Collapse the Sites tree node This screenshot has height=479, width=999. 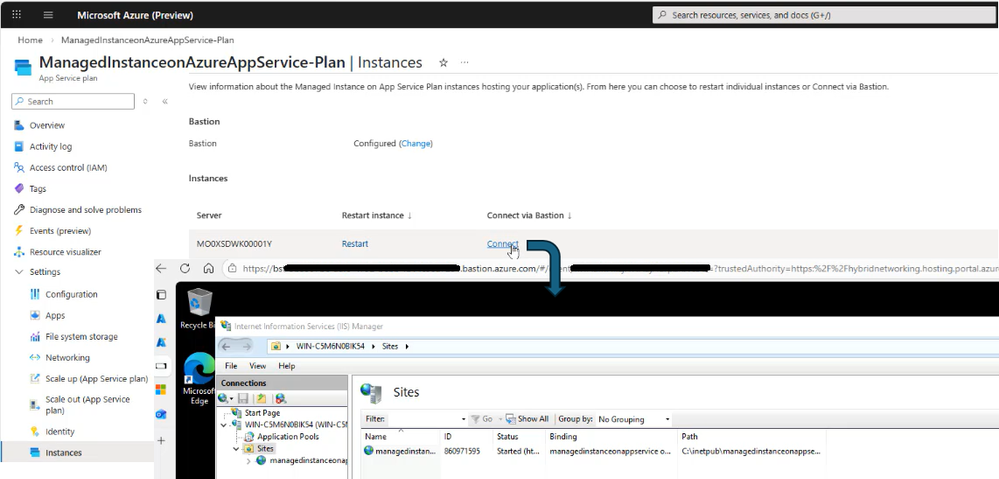(236, 448)
